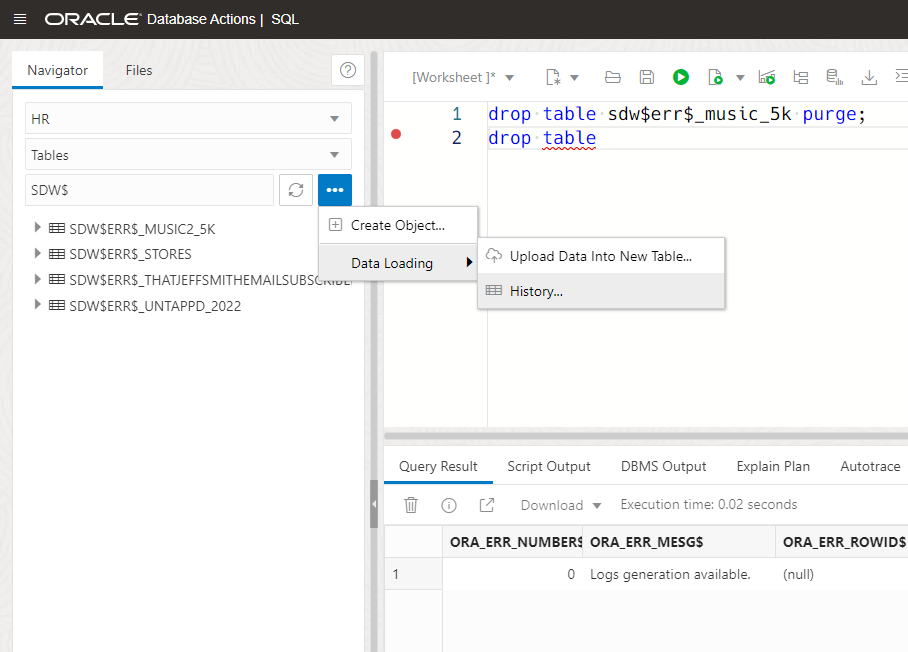Screen dimensions: 908x652
Task: Click the SDW$ search filter field
Action: point(149,190)
